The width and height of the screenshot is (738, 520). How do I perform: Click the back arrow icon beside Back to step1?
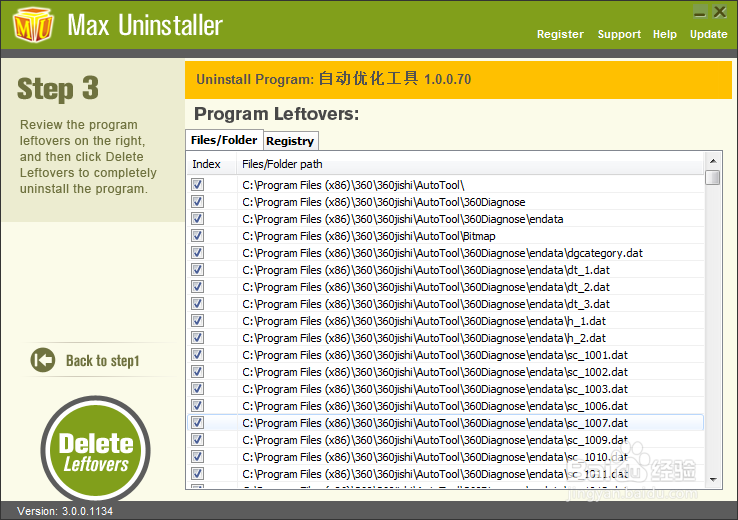43,360
